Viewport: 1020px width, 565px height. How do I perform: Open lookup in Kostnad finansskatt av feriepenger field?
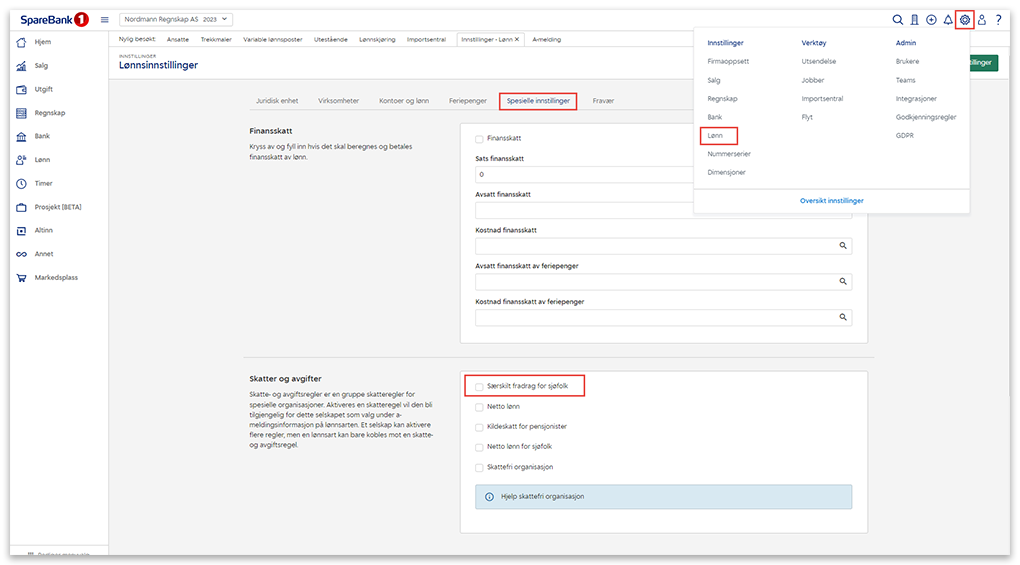pos(842,317)
